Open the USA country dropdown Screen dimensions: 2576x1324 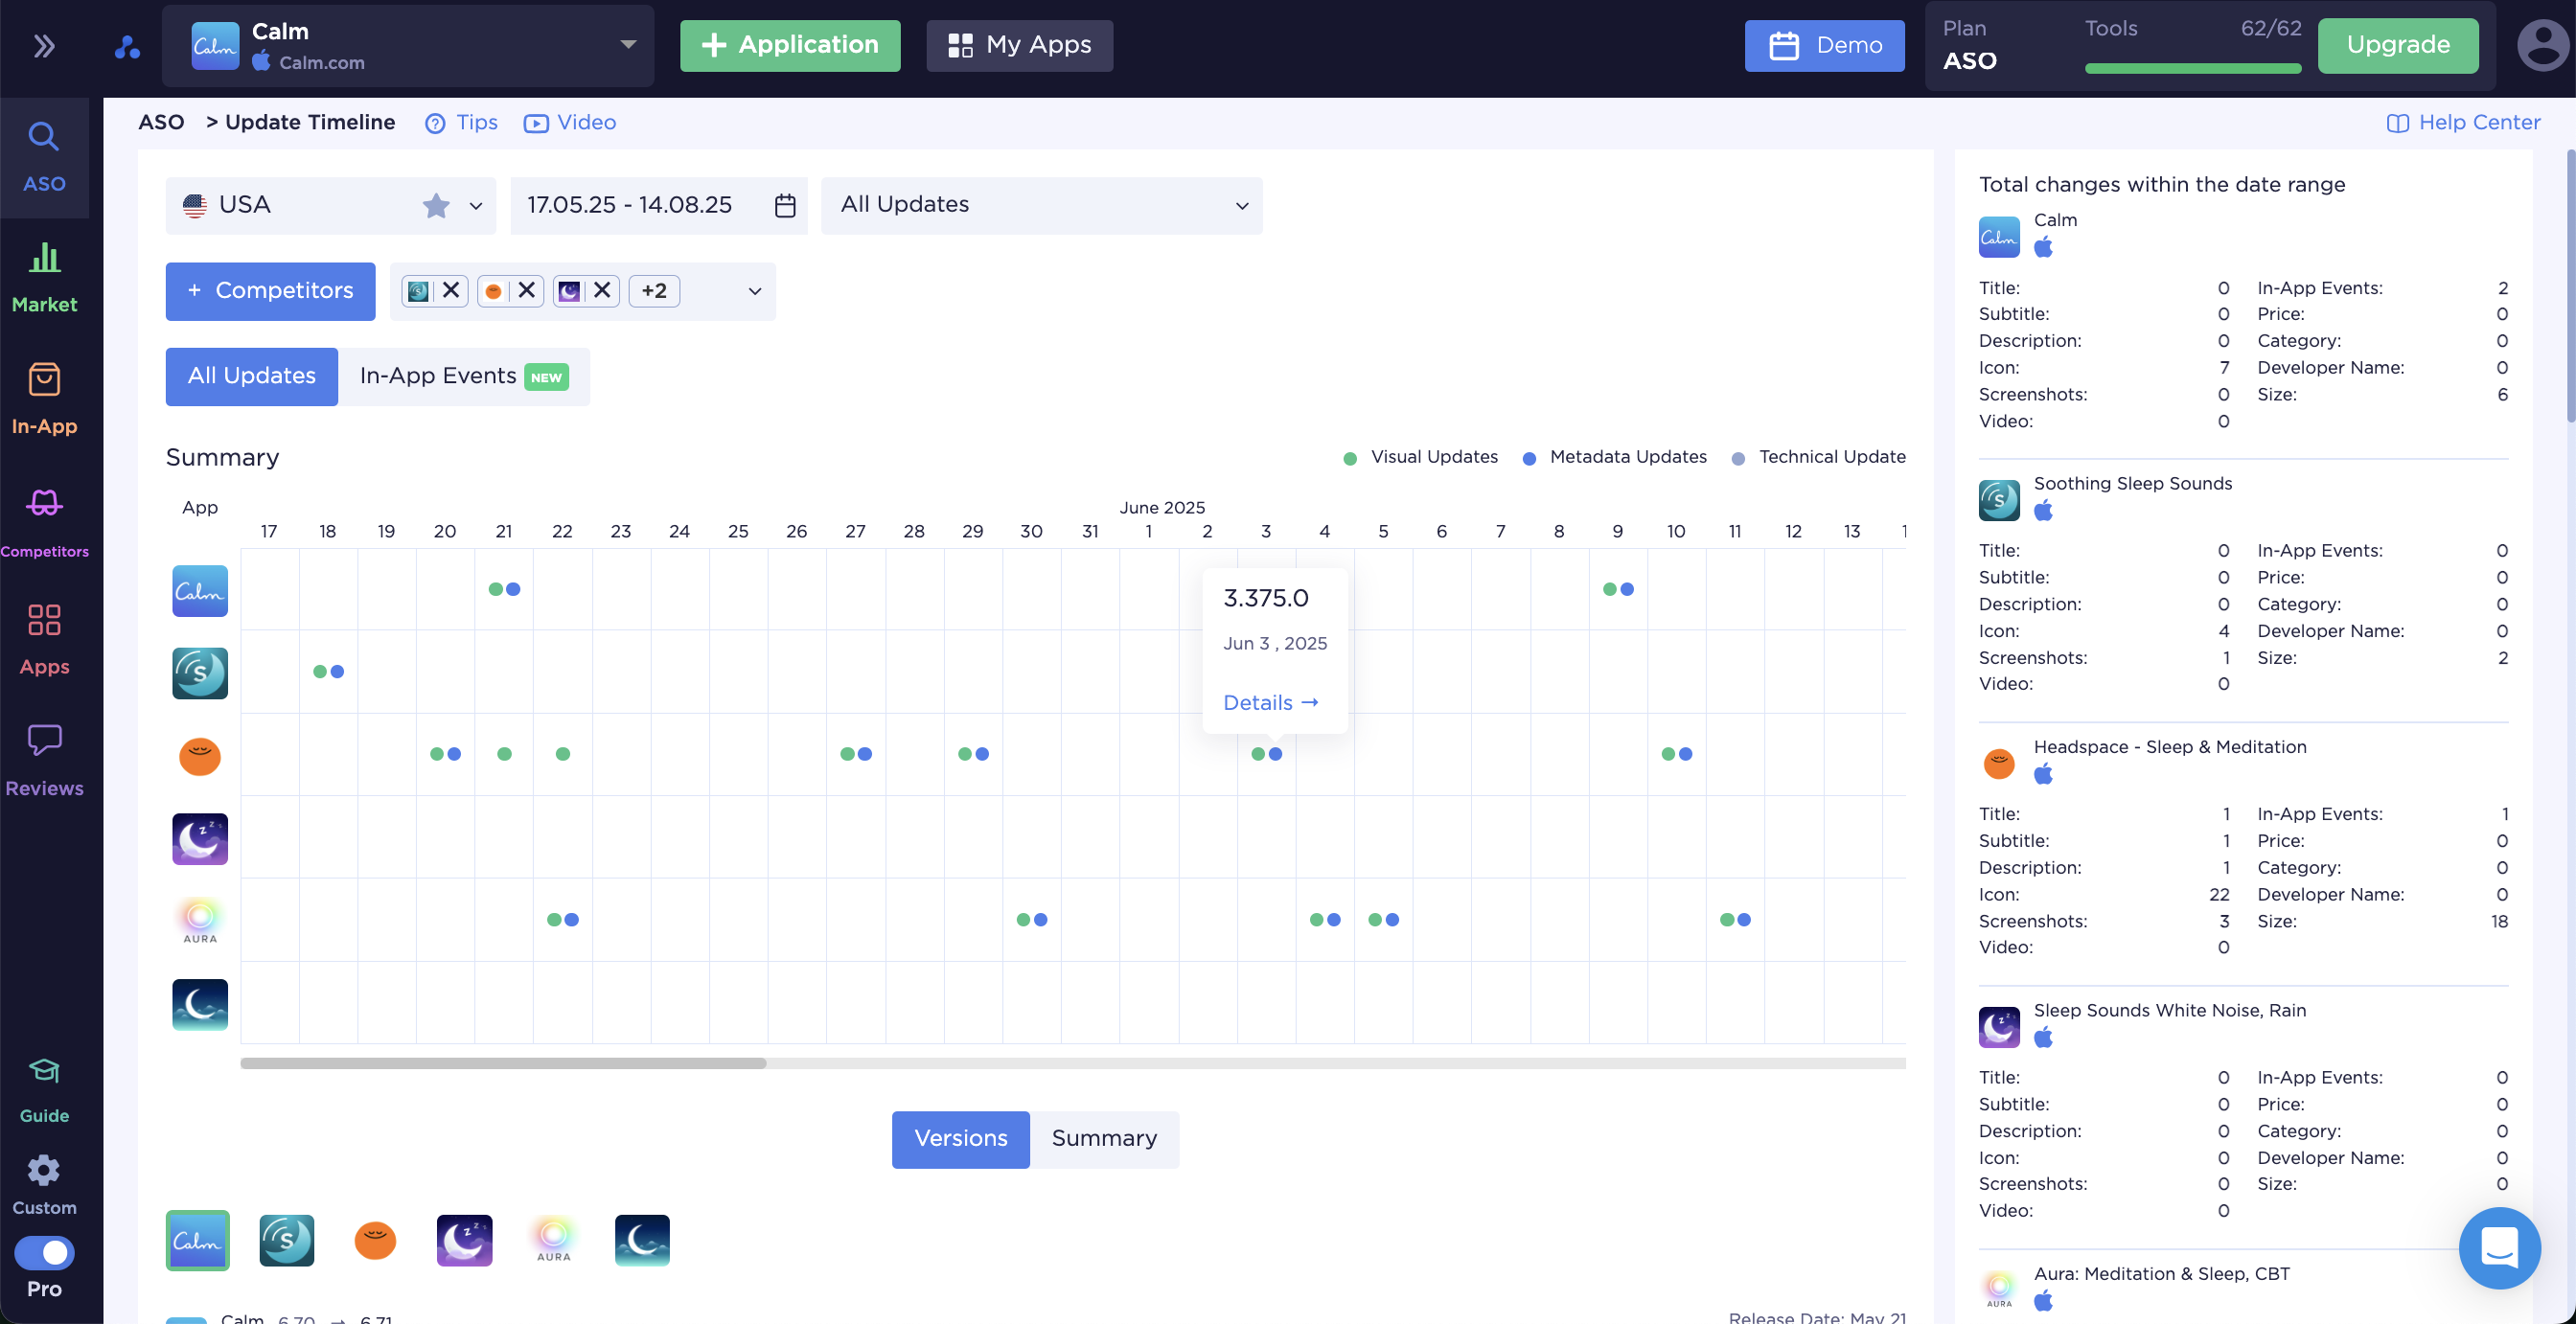click(x=331, y=205)
